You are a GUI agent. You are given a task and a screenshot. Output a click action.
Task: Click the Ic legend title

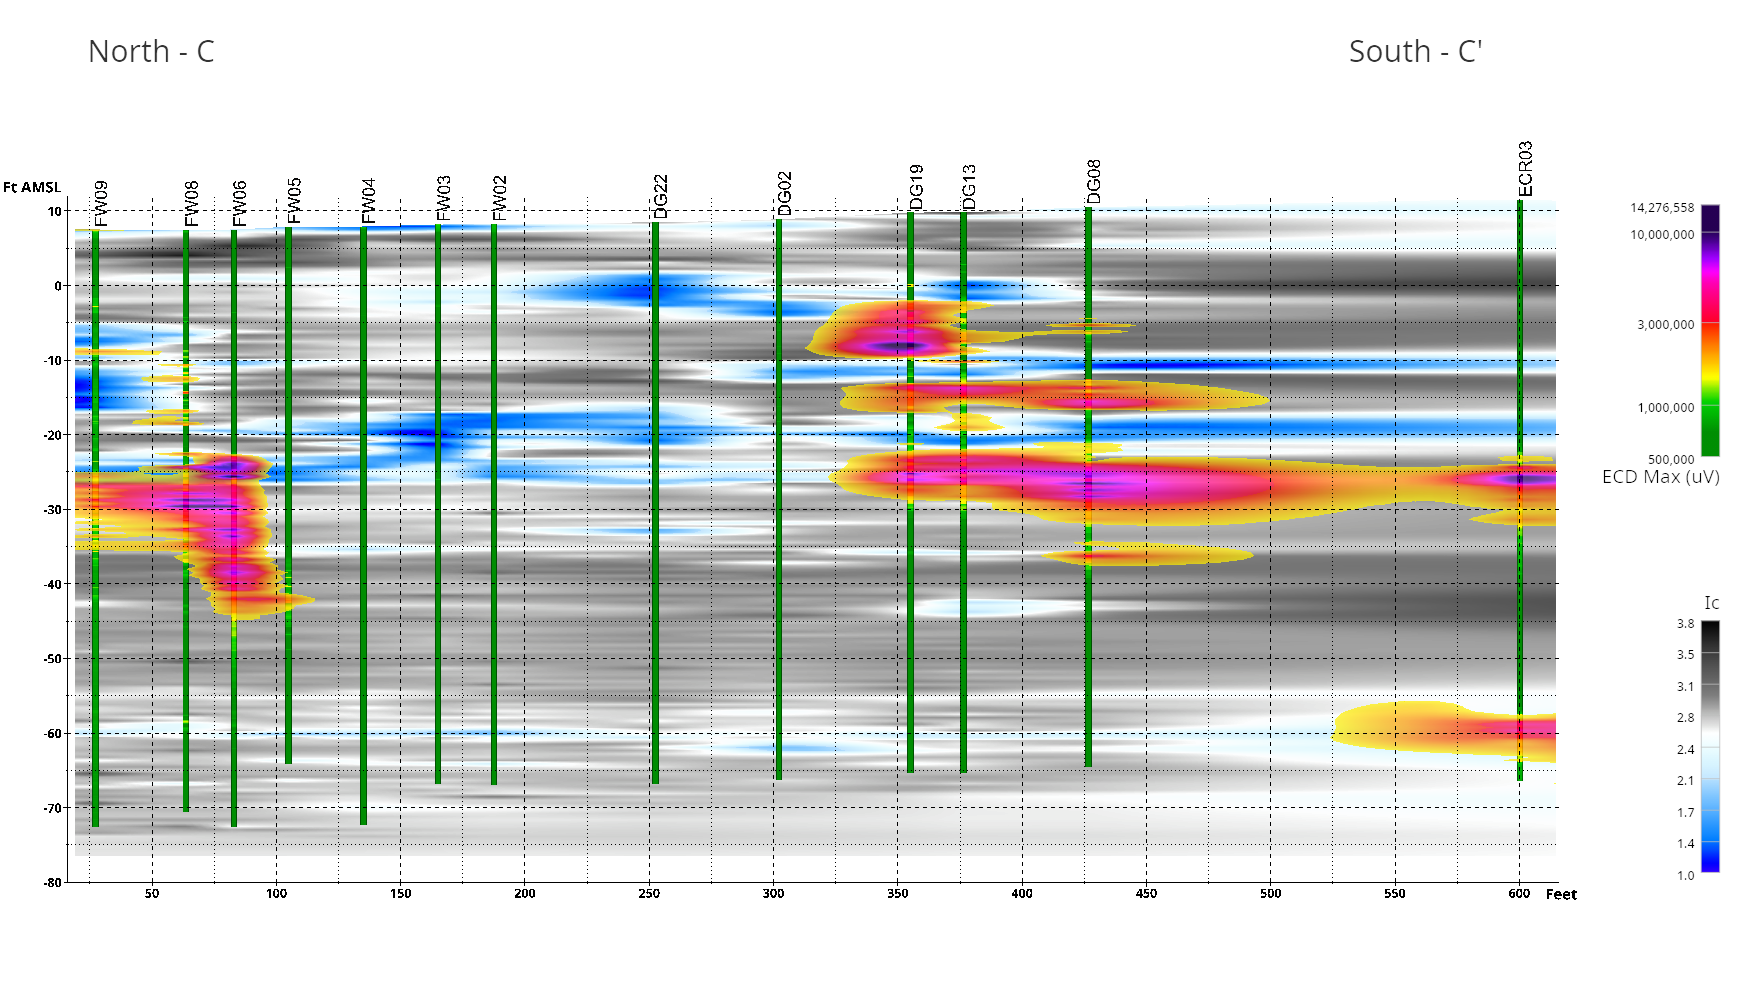click(x=1711, y=603)
